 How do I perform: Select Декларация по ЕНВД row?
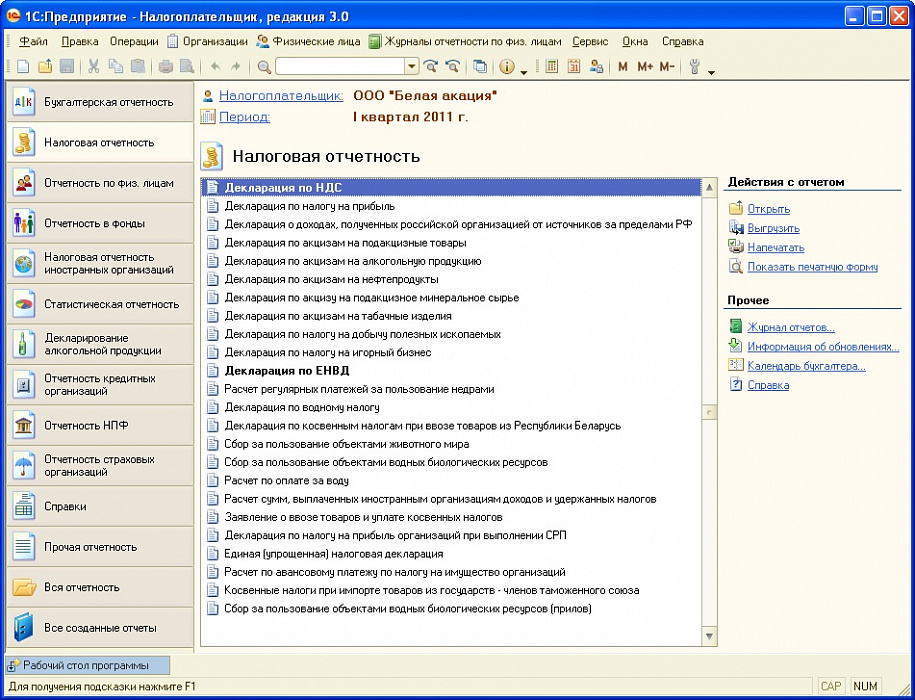click(450, 371)
